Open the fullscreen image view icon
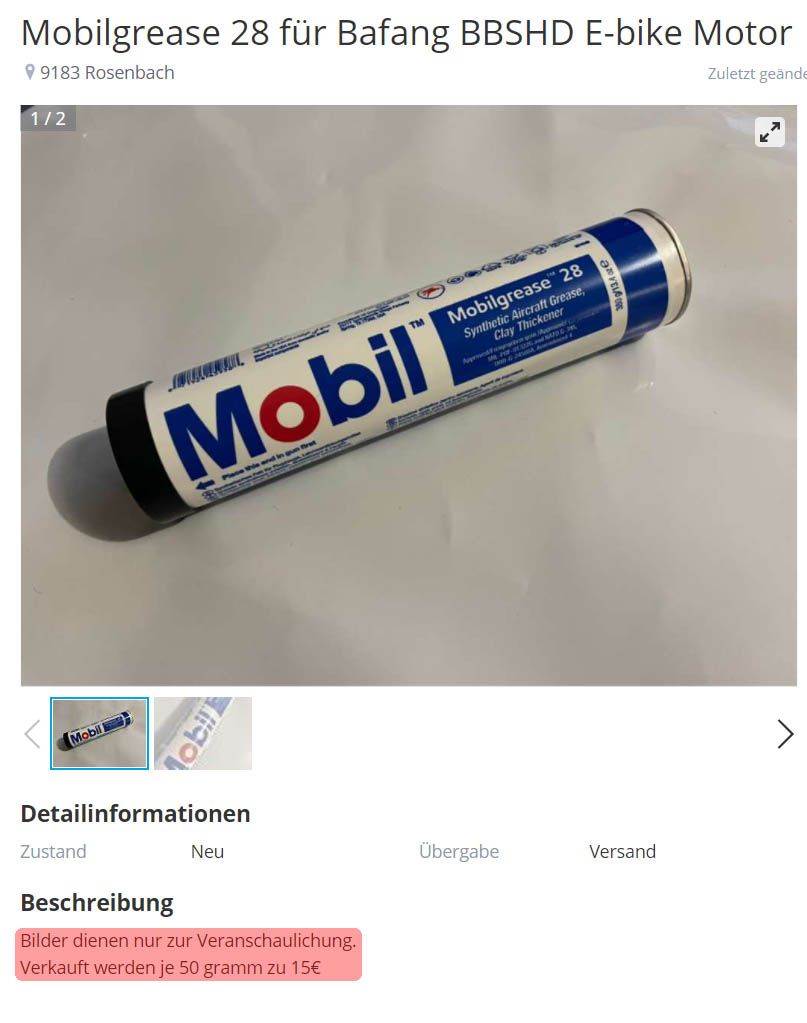 point(770,132)
